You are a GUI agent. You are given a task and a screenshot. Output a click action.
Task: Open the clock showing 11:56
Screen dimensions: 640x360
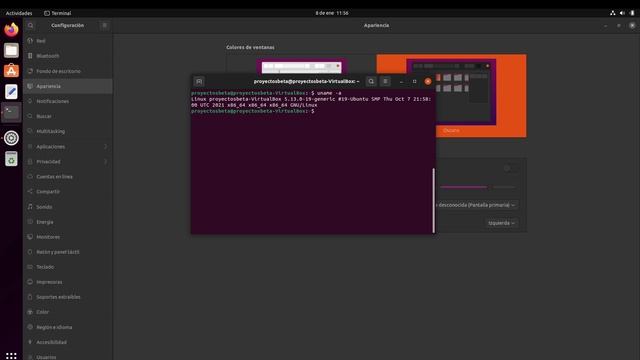tap(332, 13)
